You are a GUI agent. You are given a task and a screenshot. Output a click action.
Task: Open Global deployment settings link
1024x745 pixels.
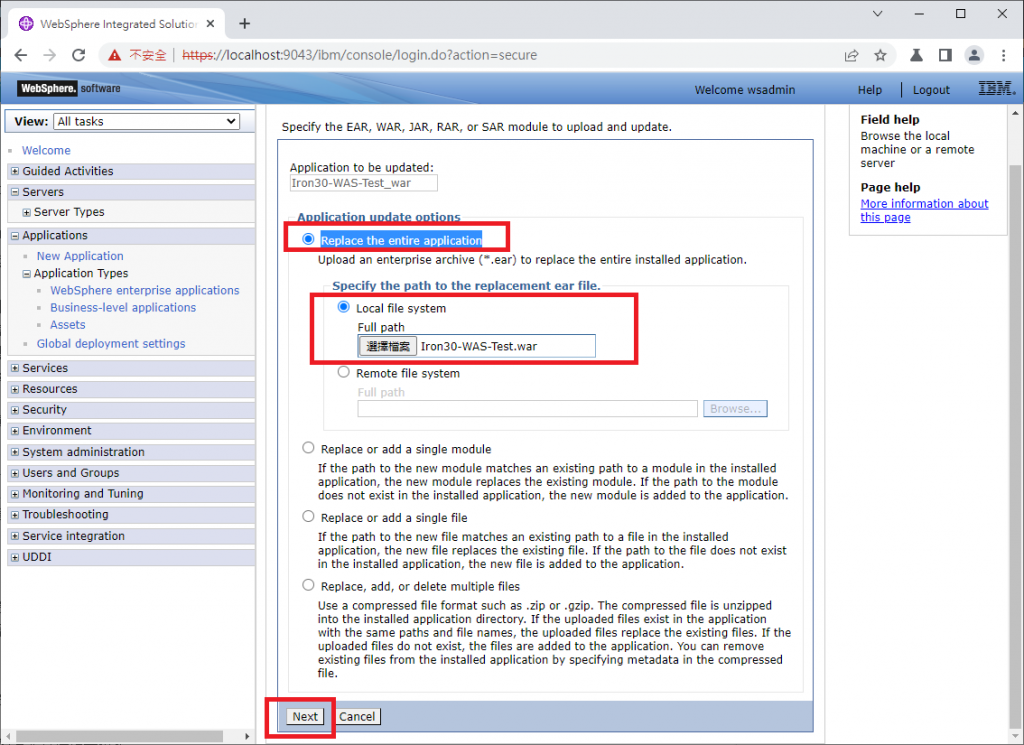(x=110, y=343)
